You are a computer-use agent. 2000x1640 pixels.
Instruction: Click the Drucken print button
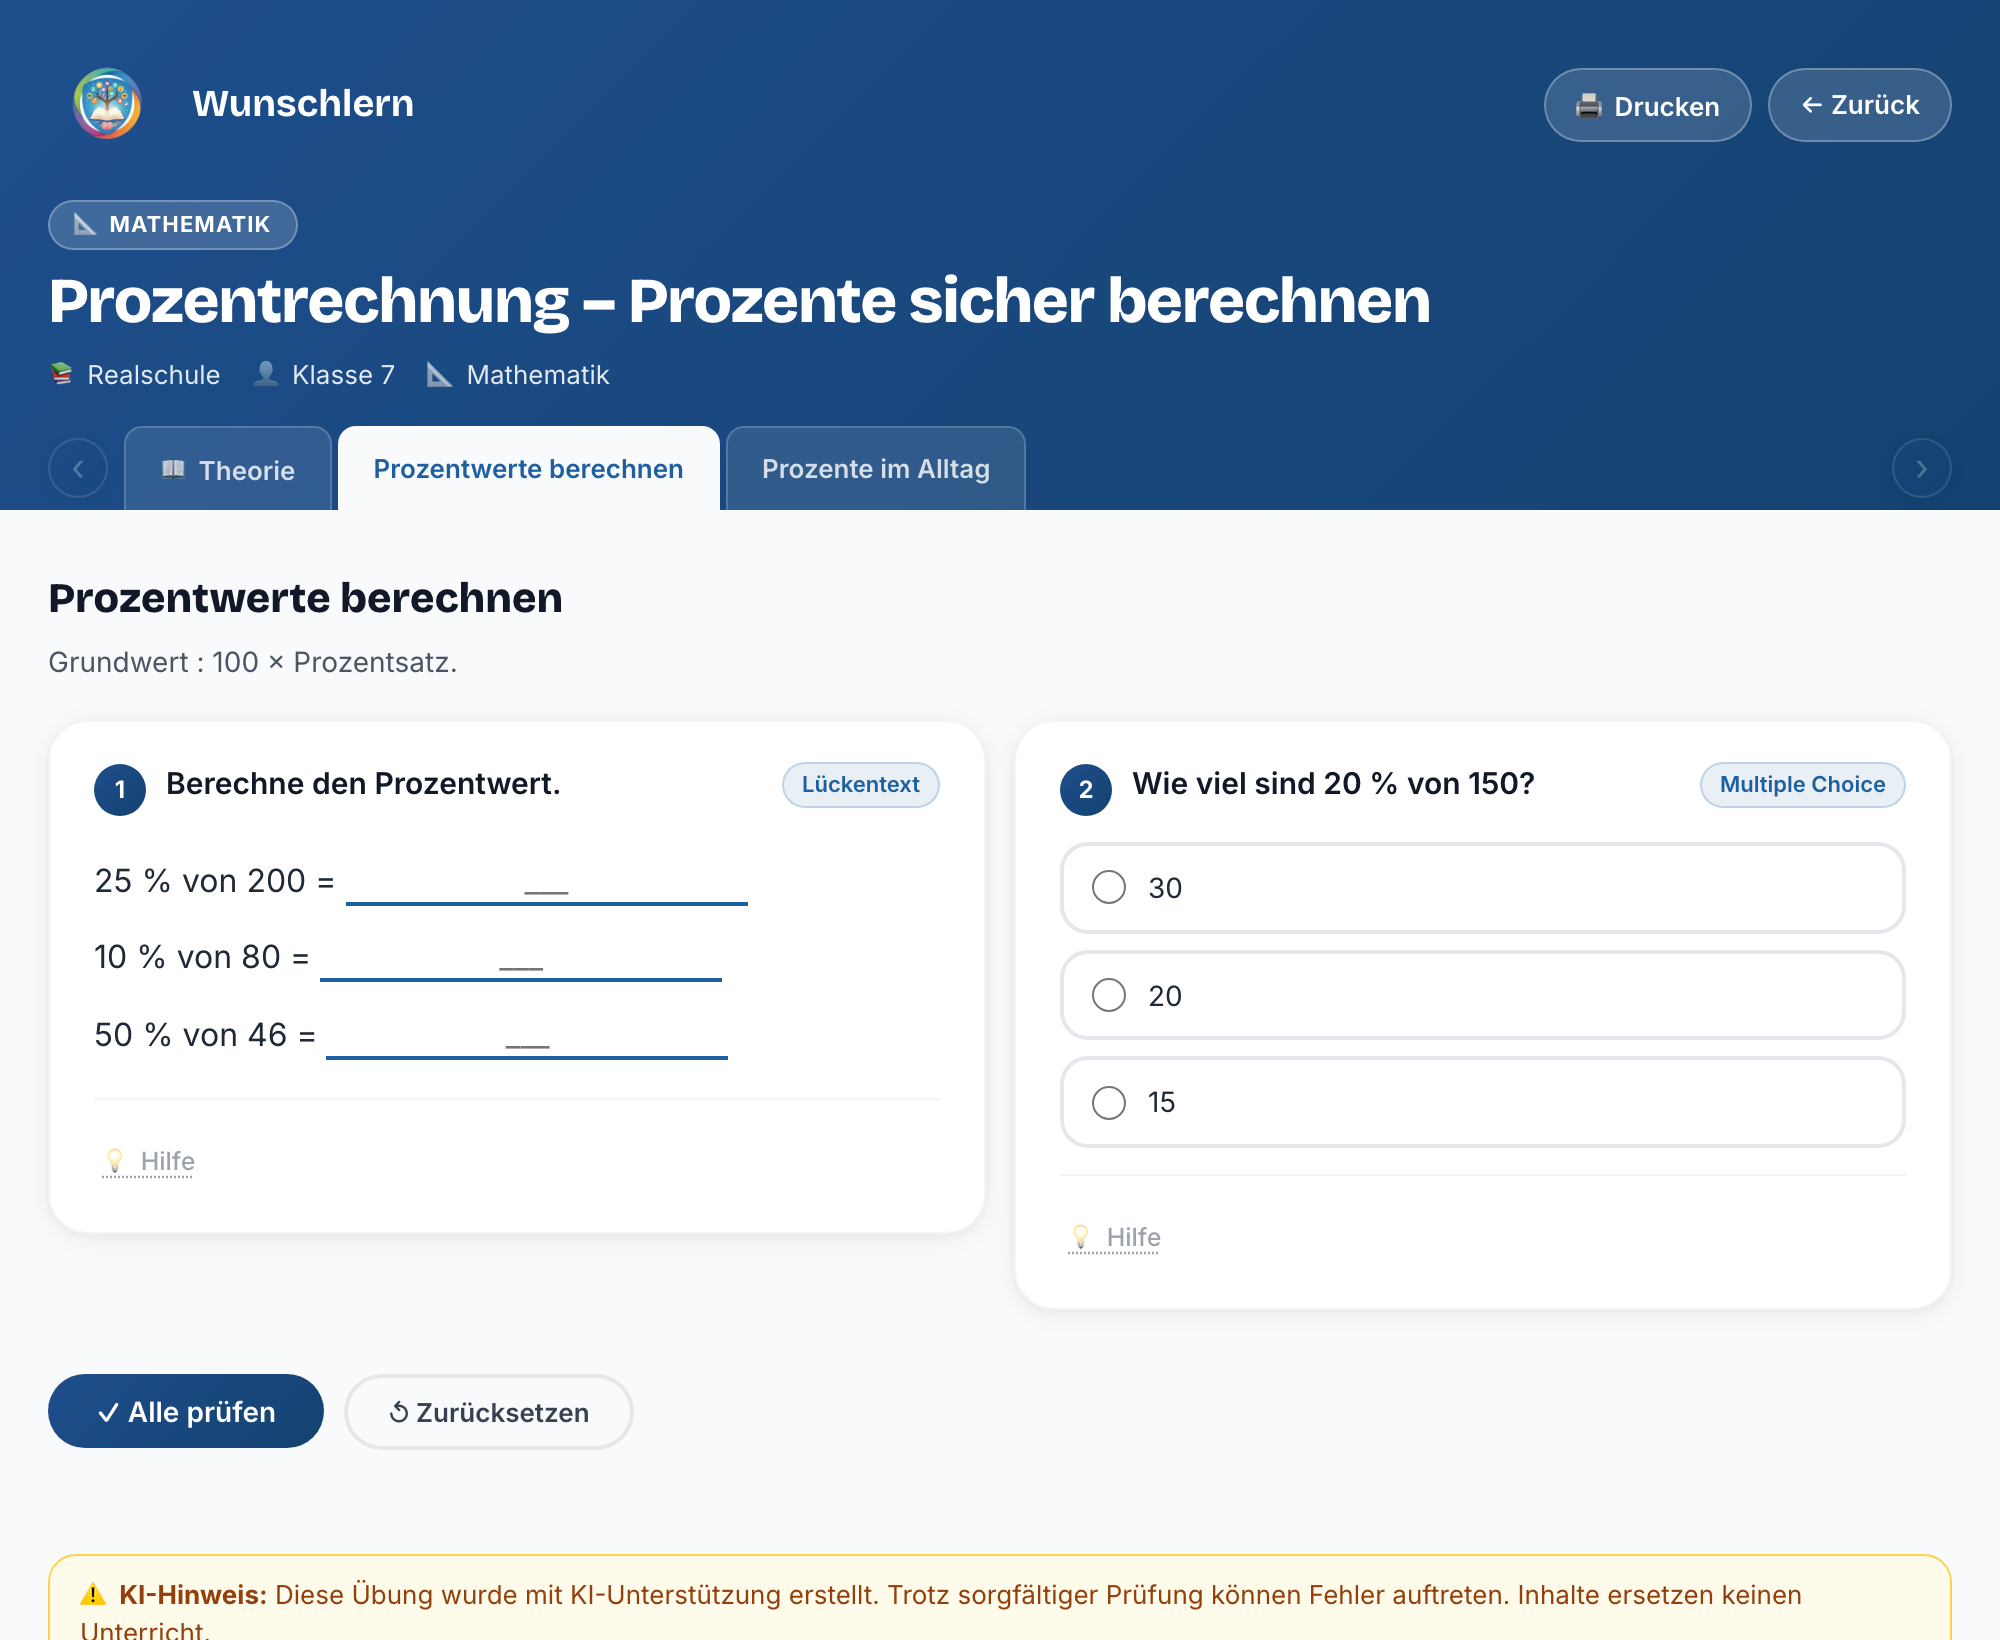click(1647, 105)
